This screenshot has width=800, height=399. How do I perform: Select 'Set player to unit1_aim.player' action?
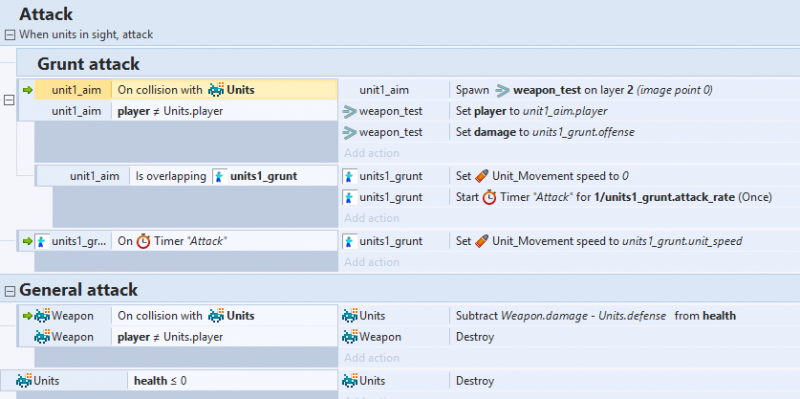point(532,111)
